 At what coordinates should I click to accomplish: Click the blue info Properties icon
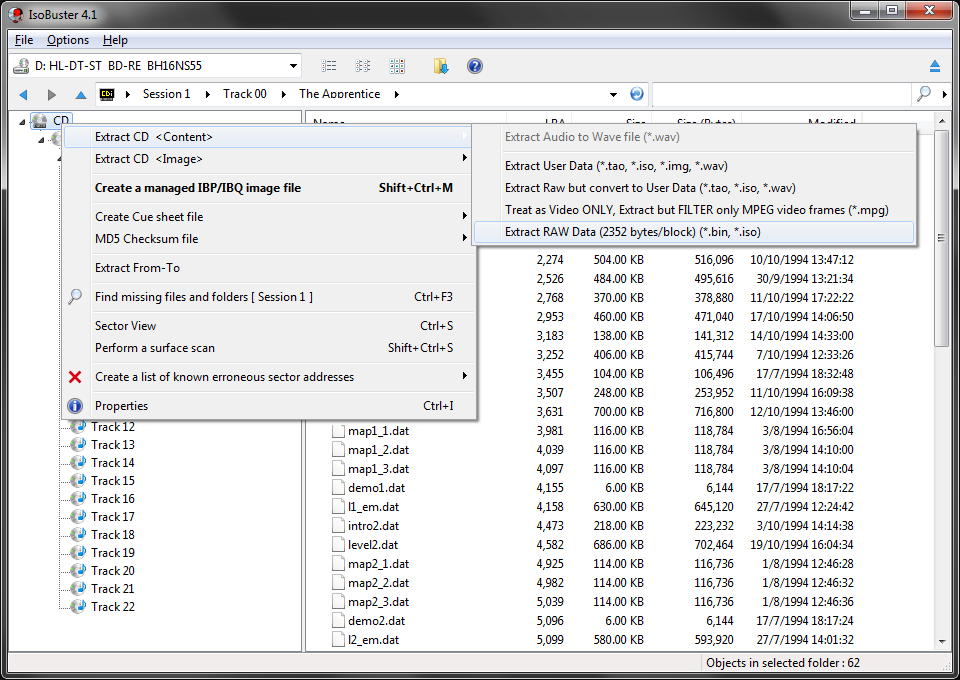click(75, 406)
